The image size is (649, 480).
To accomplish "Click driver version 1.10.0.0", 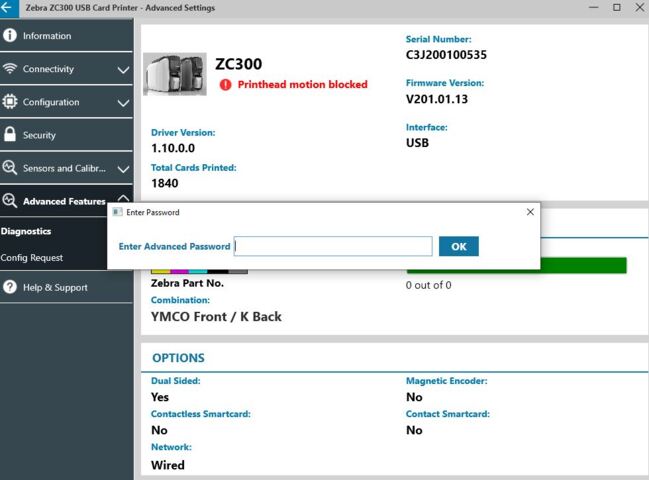I will tap(173, 148).
